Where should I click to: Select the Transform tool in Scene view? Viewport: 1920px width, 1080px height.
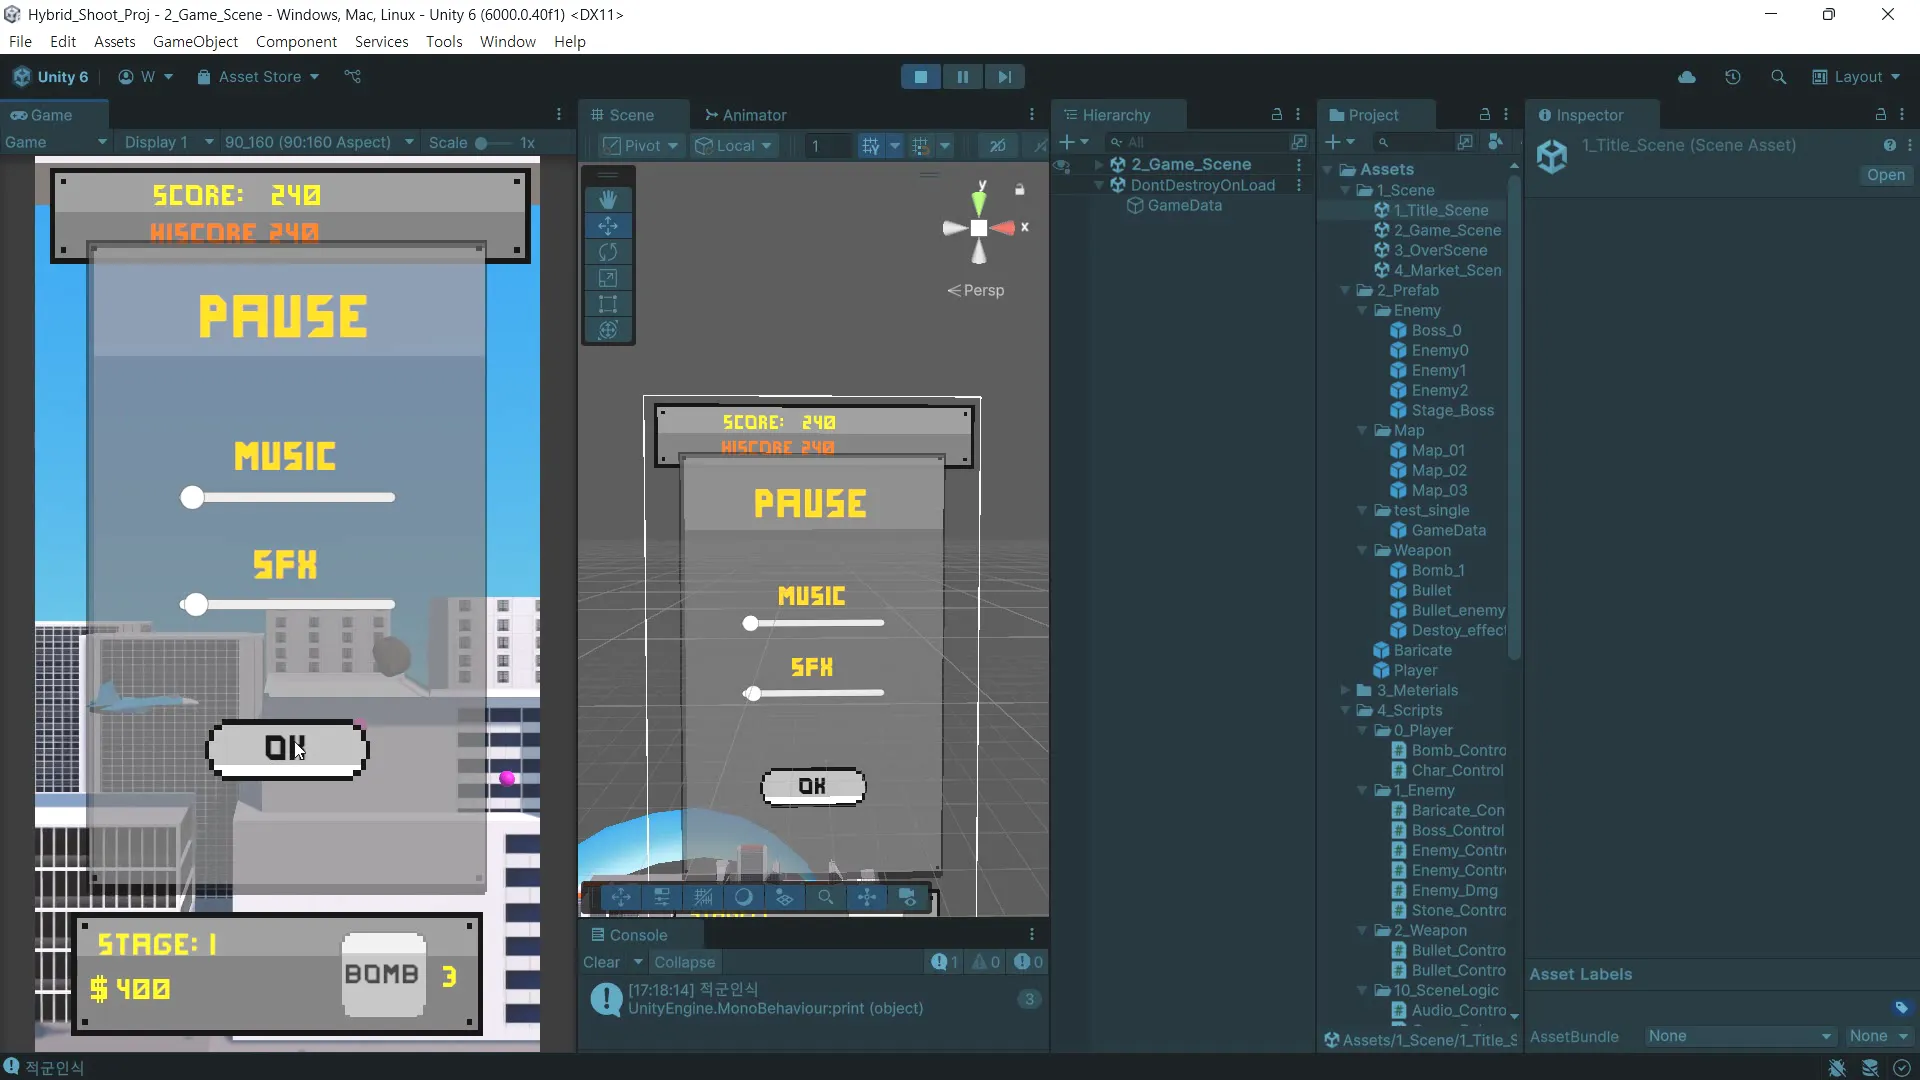tap(608, 330)
